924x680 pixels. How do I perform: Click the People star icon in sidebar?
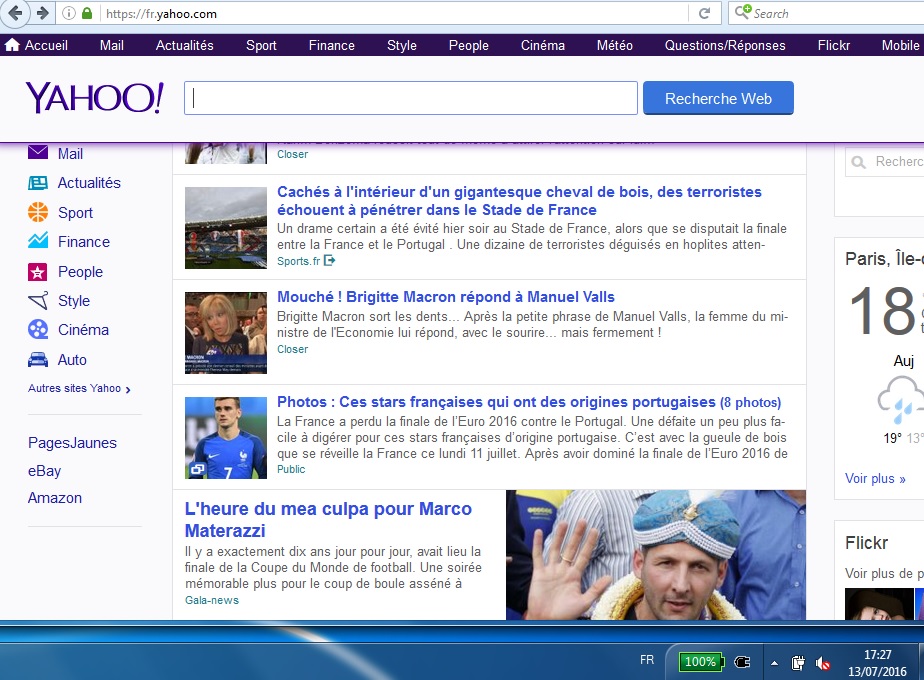(x=38, y=272)
